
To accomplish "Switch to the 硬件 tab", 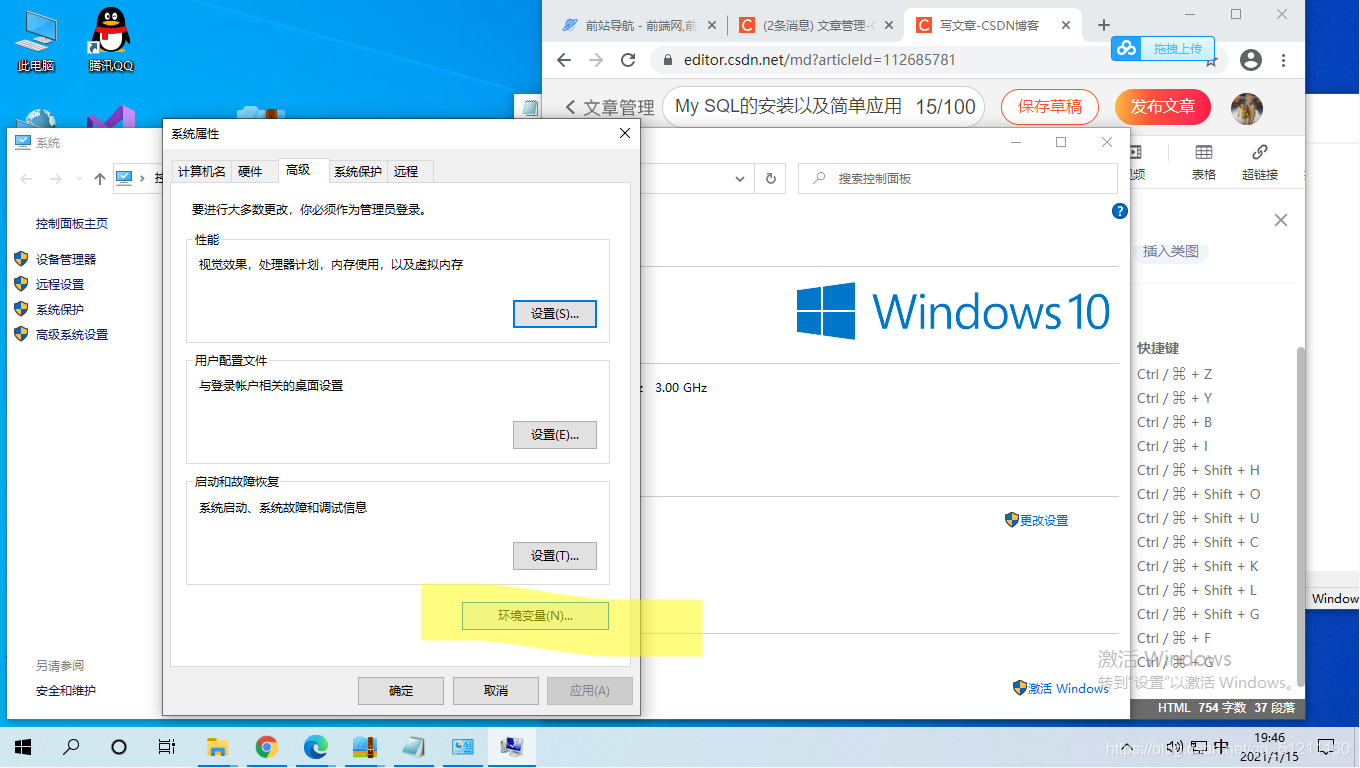I will click(250, 172).
